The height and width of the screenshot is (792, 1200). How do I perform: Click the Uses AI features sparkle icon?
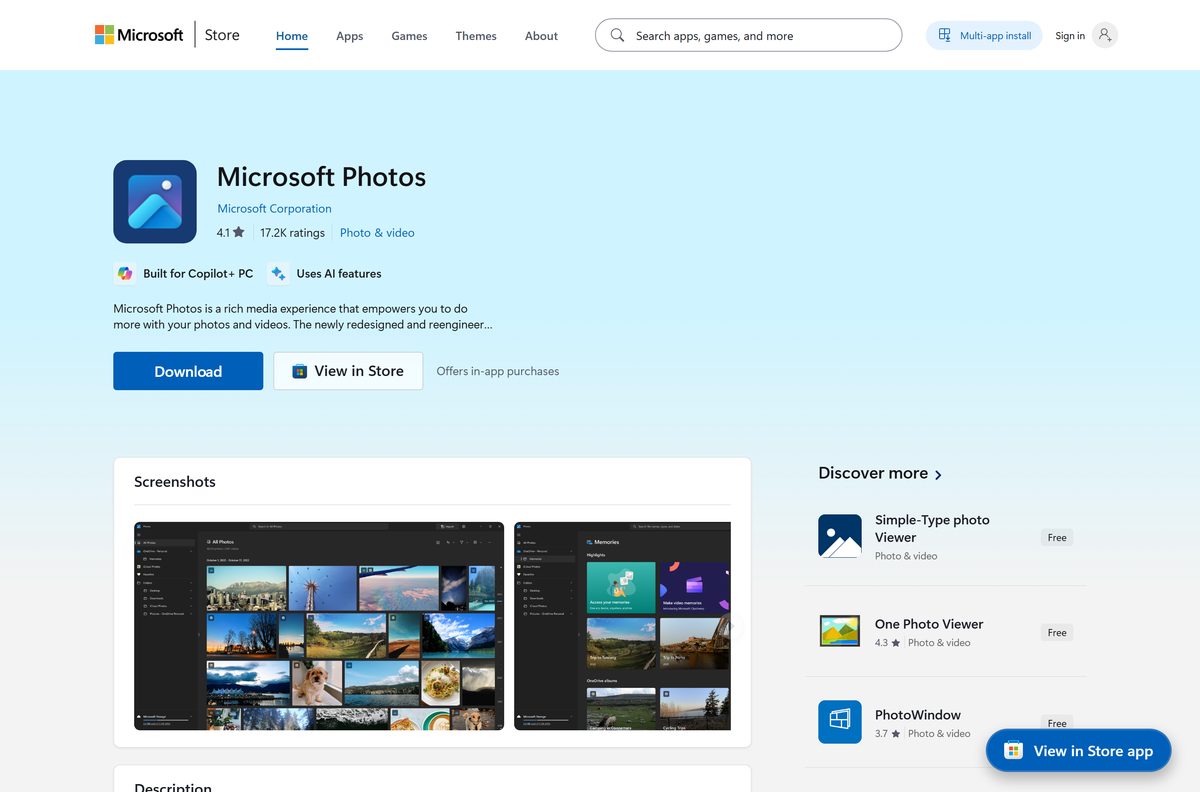point(278,273)
